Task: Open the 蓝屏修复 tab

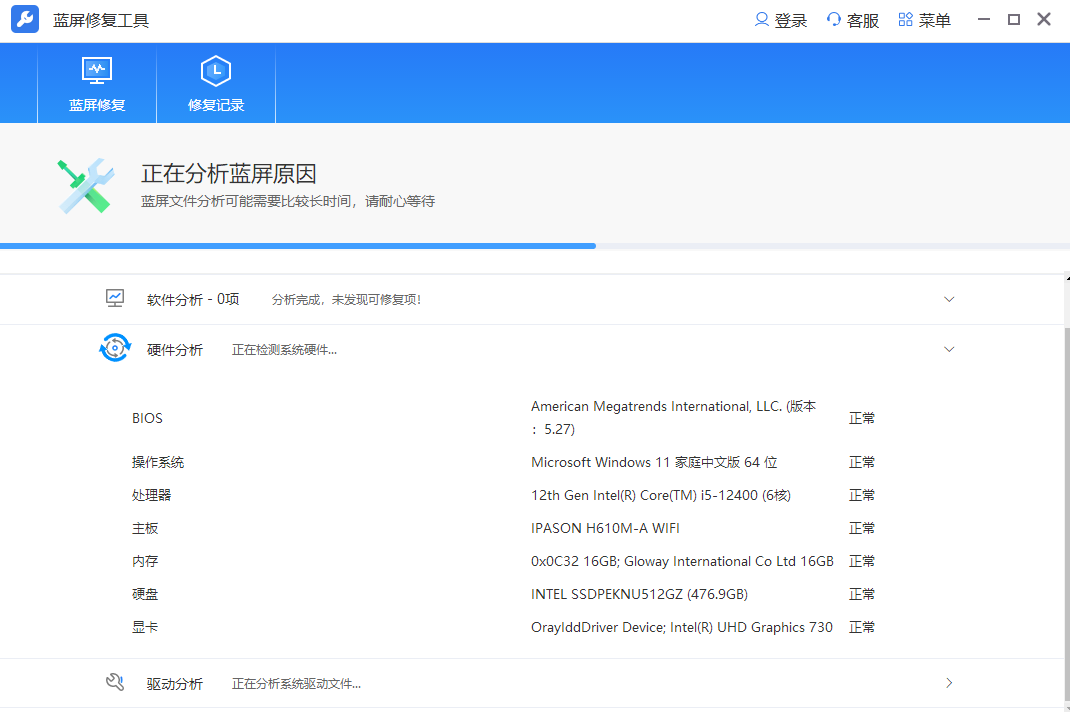Action: (x=97, y=84)
